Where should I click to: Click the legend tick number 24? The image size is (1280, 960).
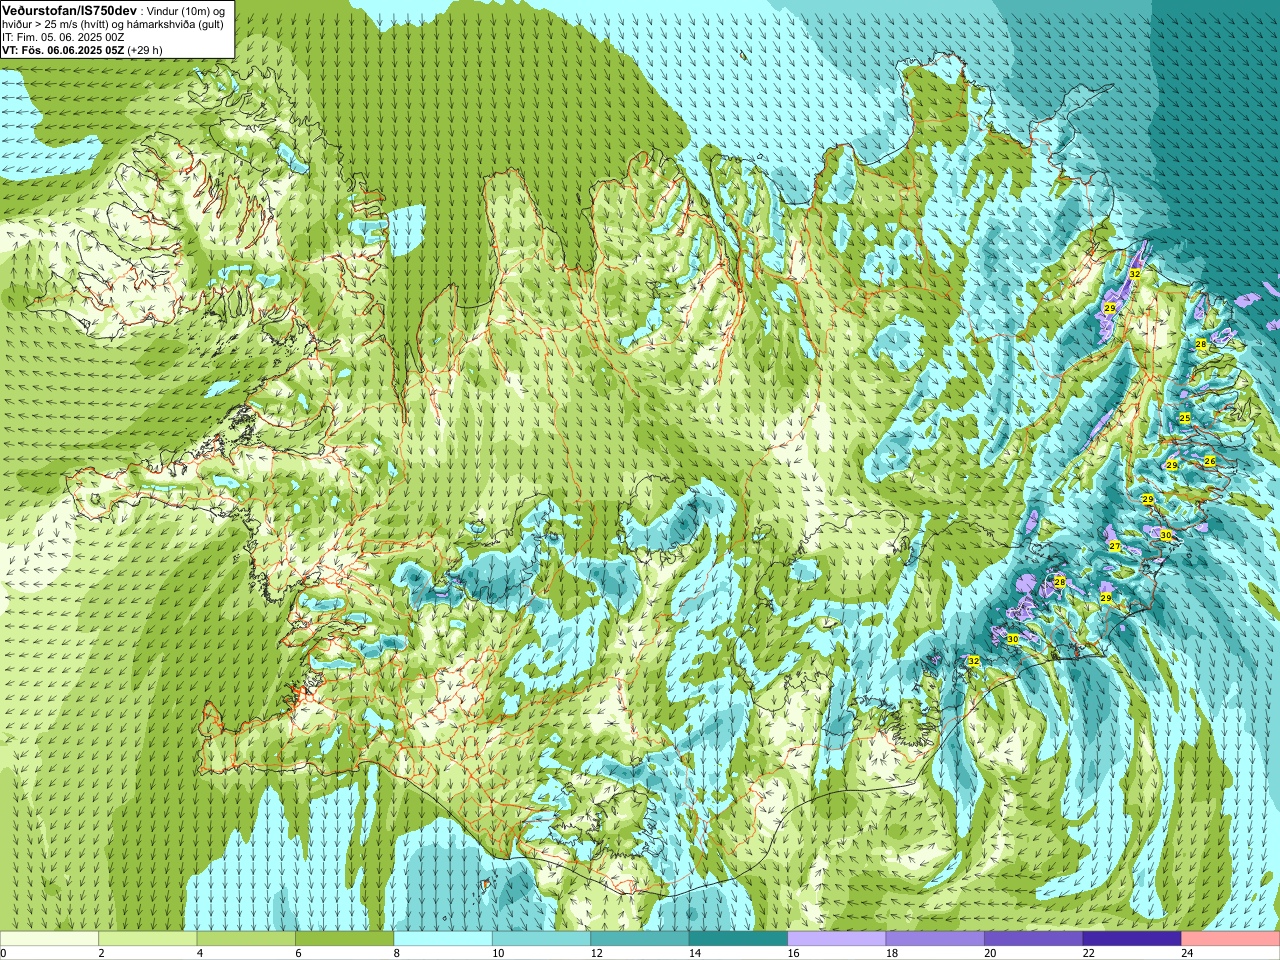(x=1187, y=953)
